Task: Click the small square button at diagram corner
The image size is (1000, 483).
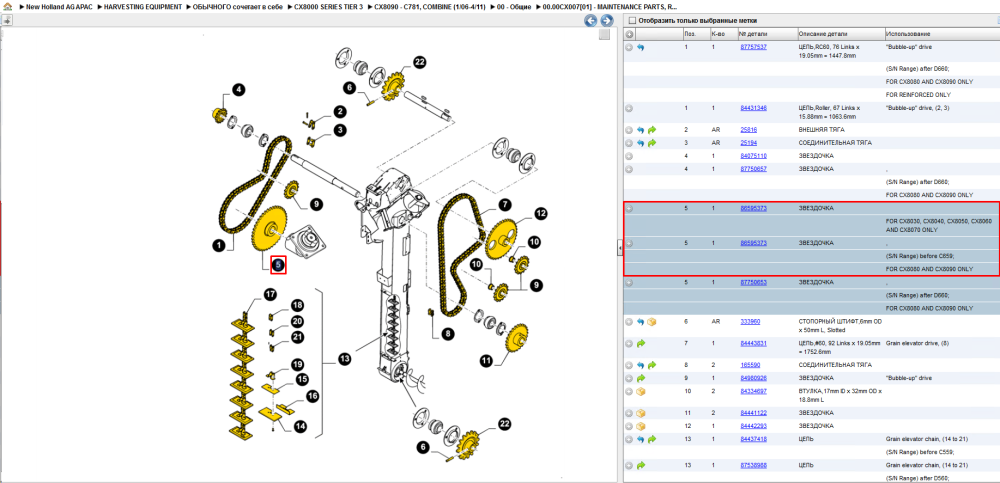Action: (605, 35)
